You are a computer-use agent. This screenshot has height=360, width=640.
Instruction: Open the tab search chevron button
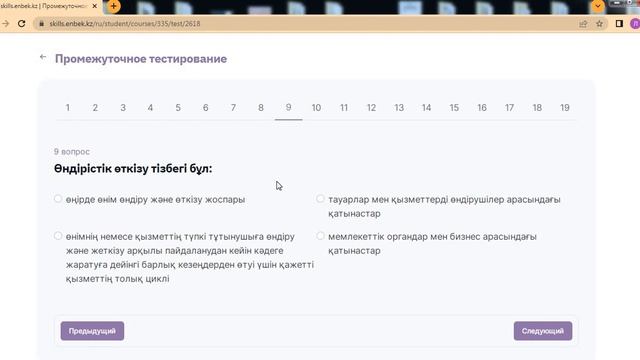point(598,6)
